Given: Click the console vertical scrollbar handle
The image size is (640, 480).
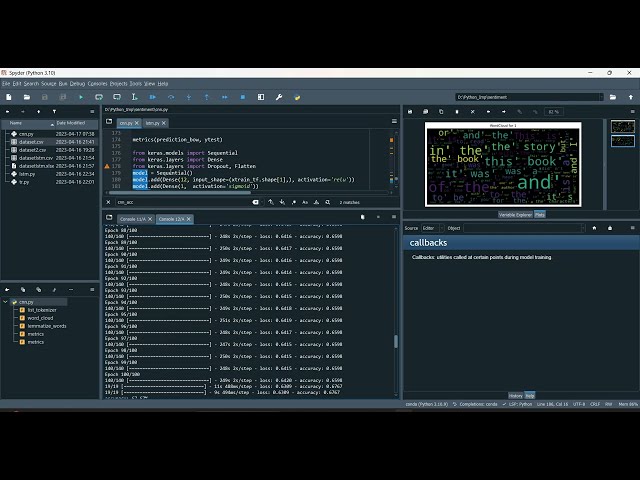Looking at the screenshot, I should point(396,341).
